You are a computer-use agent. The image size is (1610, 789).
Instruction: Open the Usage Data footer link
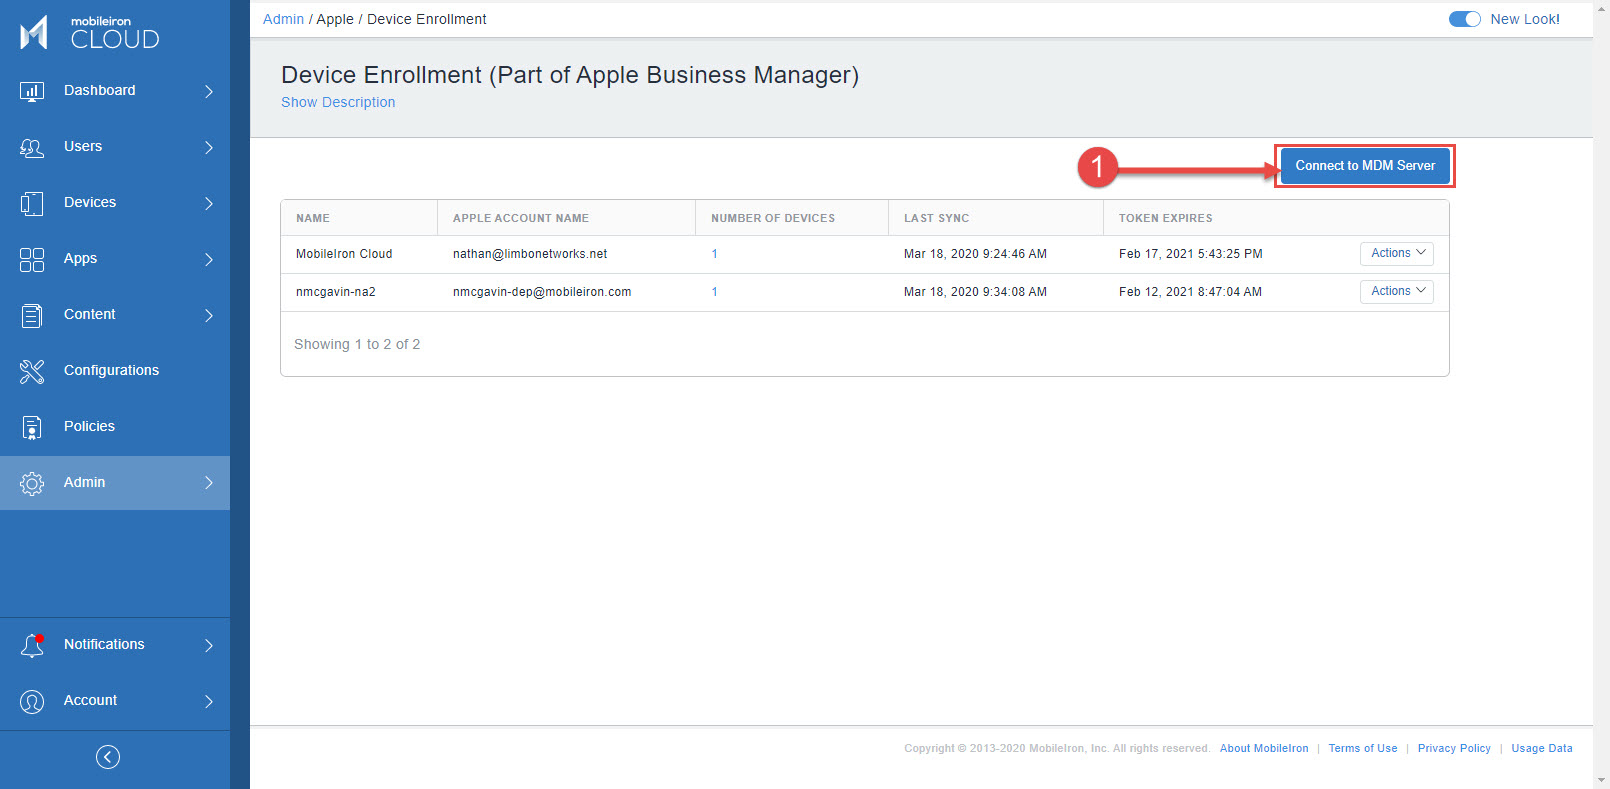click(x=1542, y=748)
